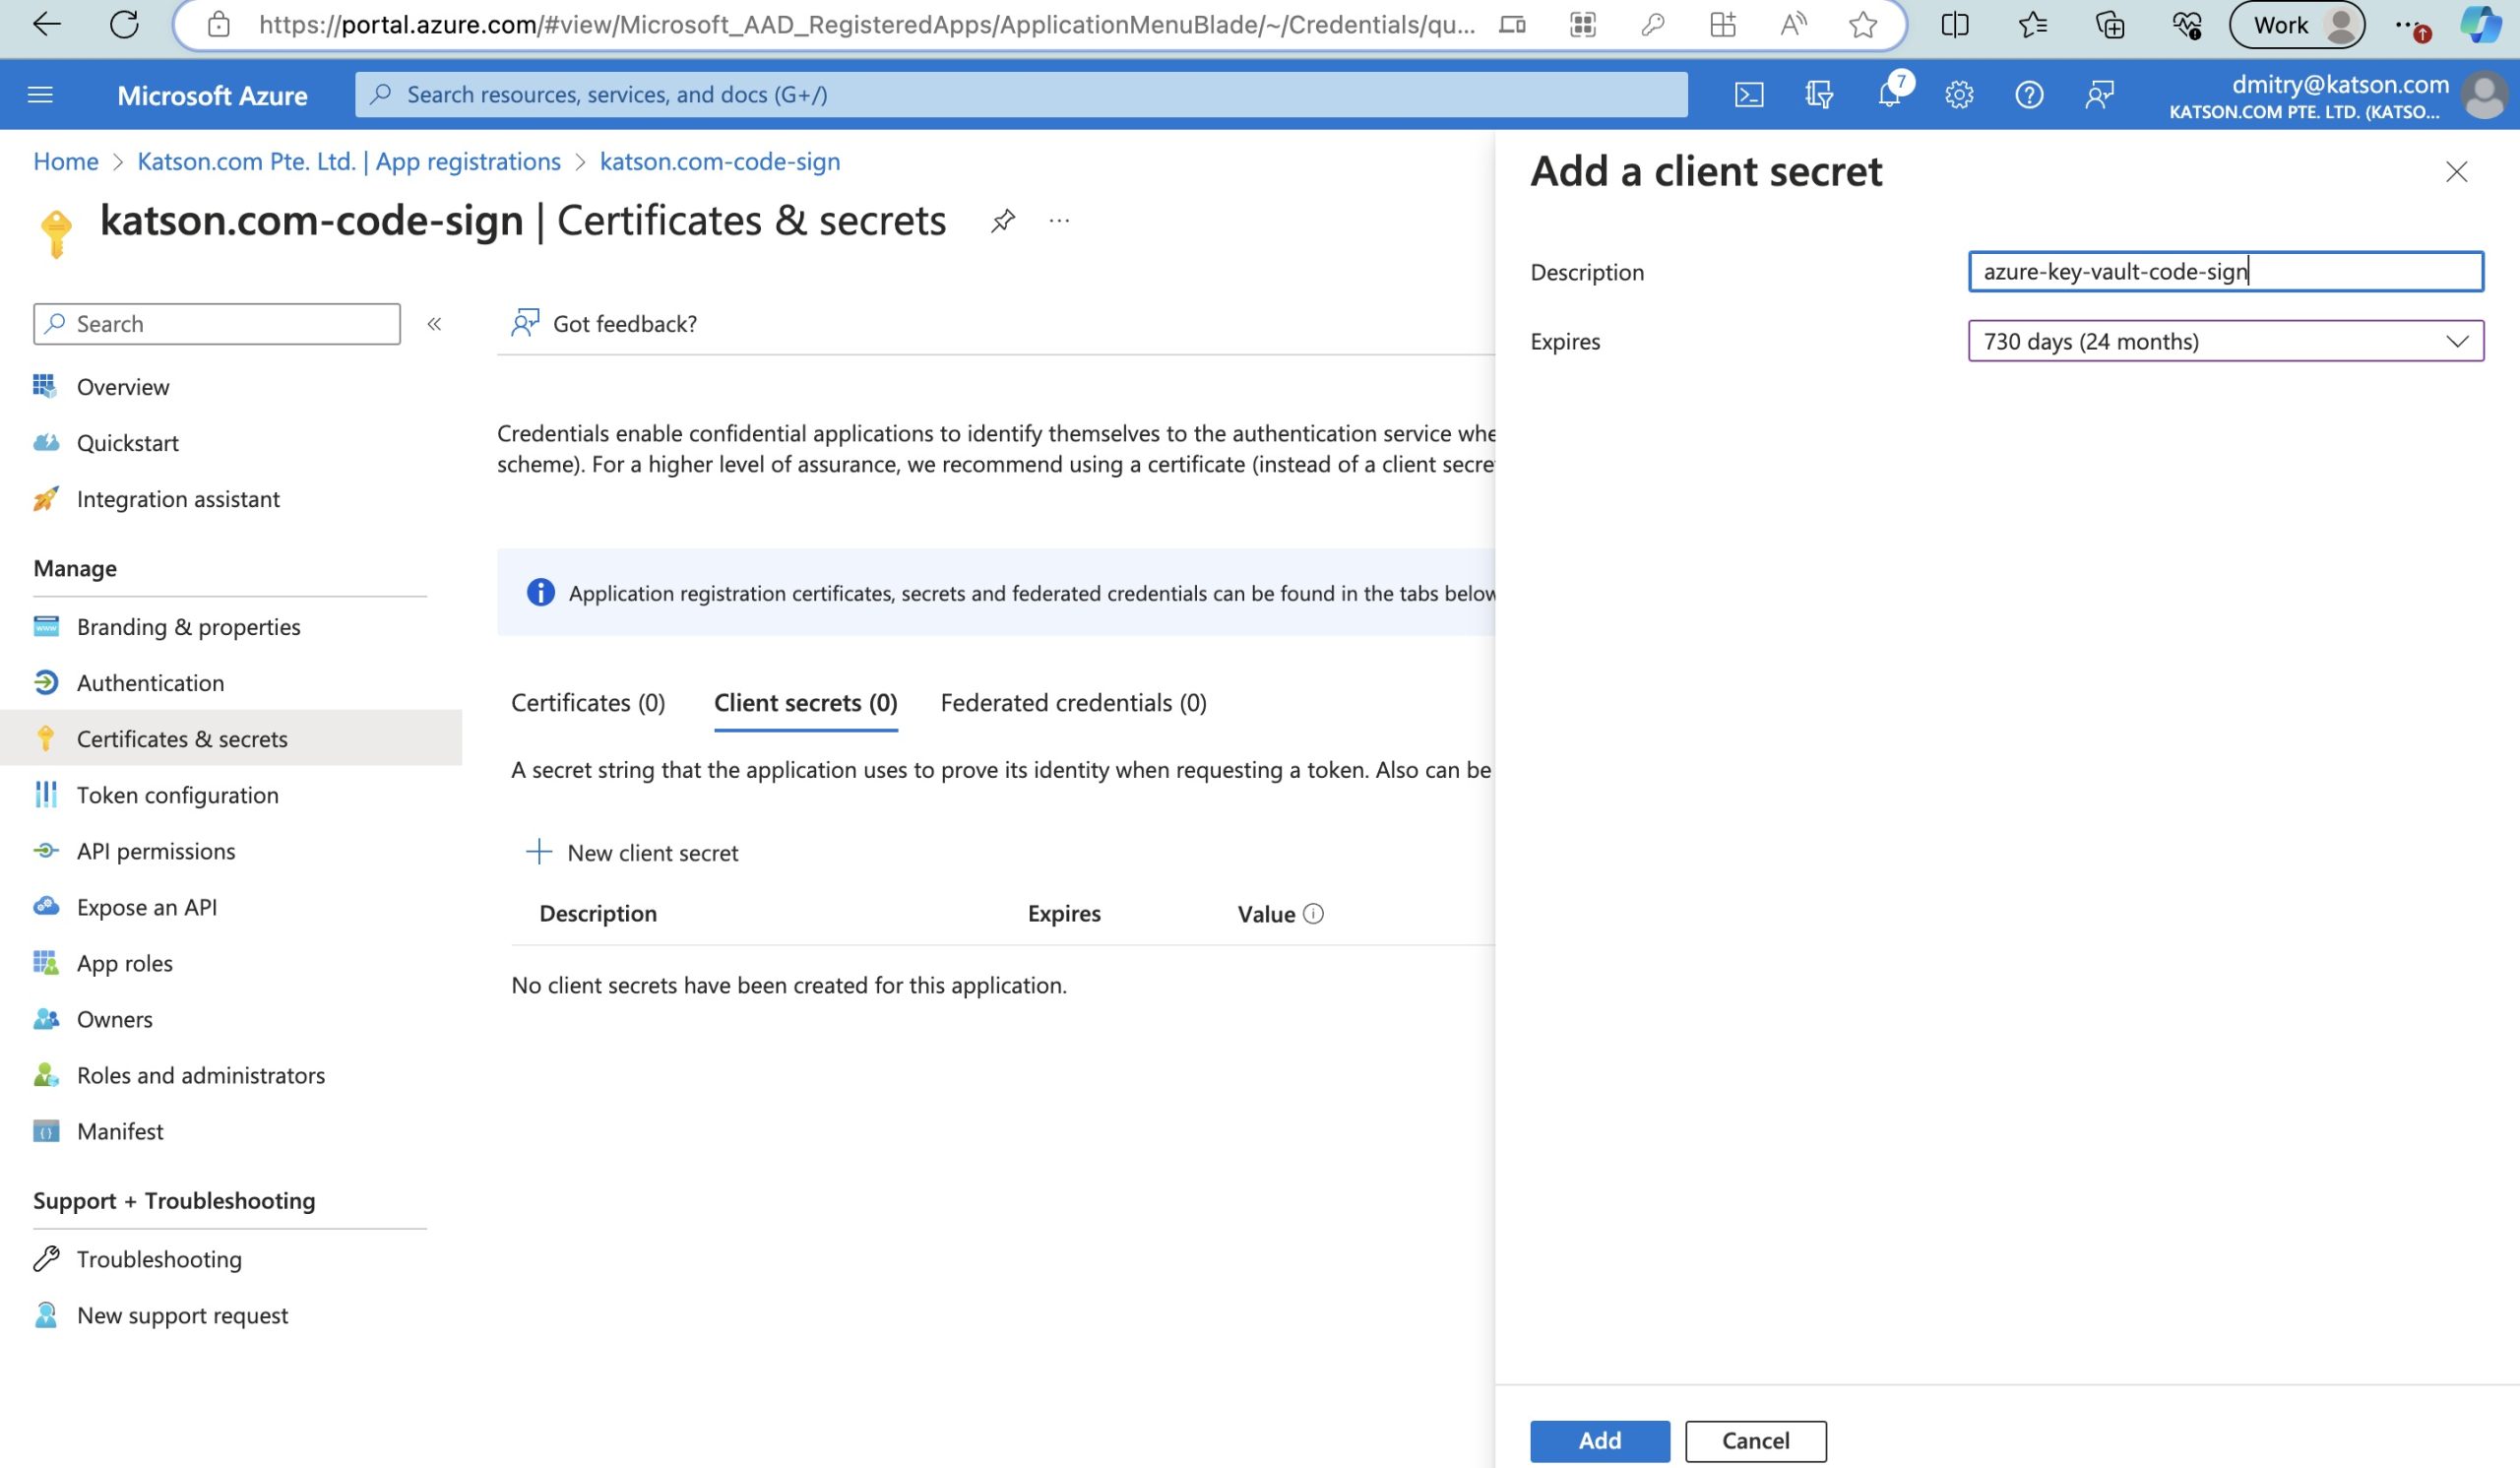Close the Add a client secret panel
Screen dimensions: 2520x1468
(x=2455, y=172)
